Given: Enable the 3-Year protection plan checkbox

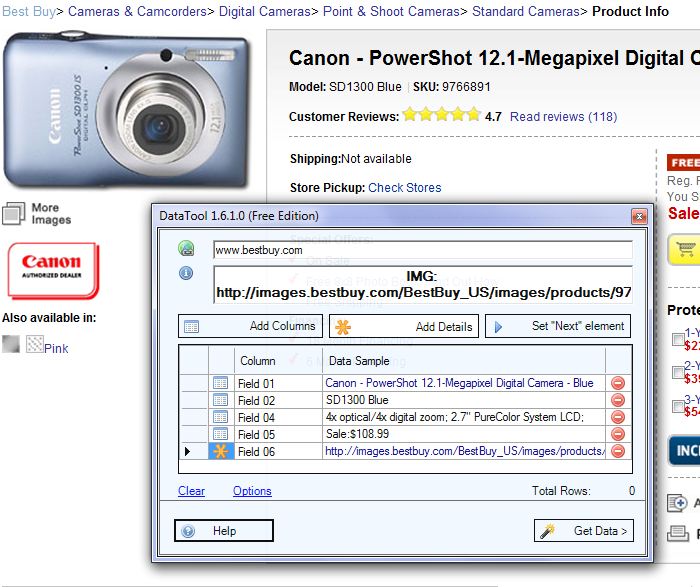Looking at the screenshot, I should [678, 404].
